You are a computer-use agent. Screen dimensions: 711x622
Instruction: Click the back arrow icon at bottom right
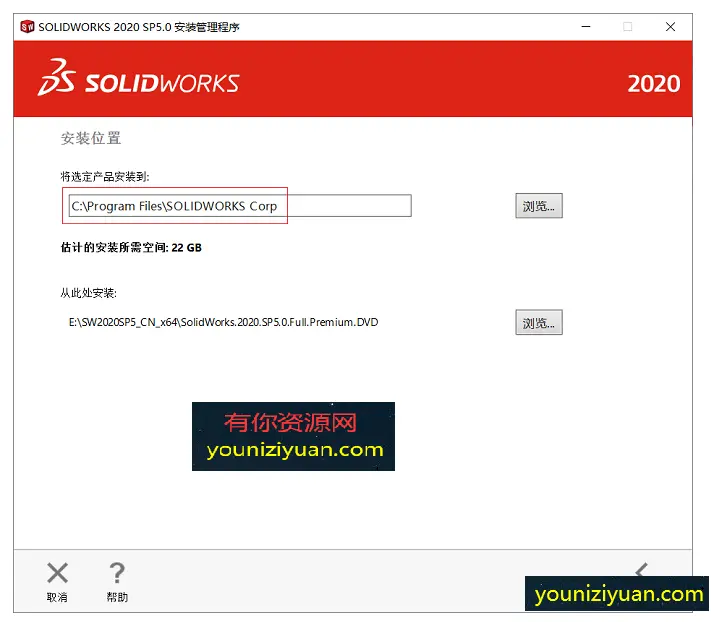[642, 569]
